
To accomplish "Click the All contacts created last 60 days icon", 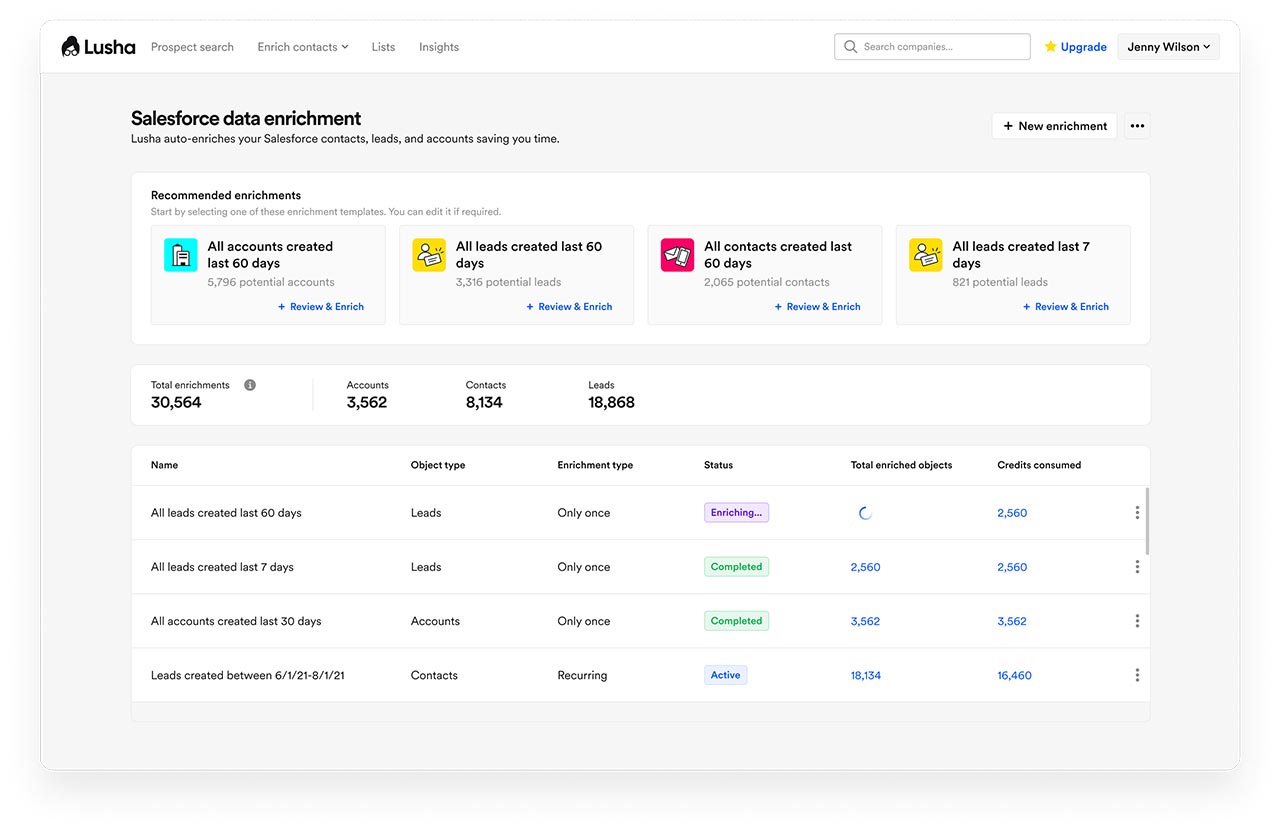I will point(677,255).
